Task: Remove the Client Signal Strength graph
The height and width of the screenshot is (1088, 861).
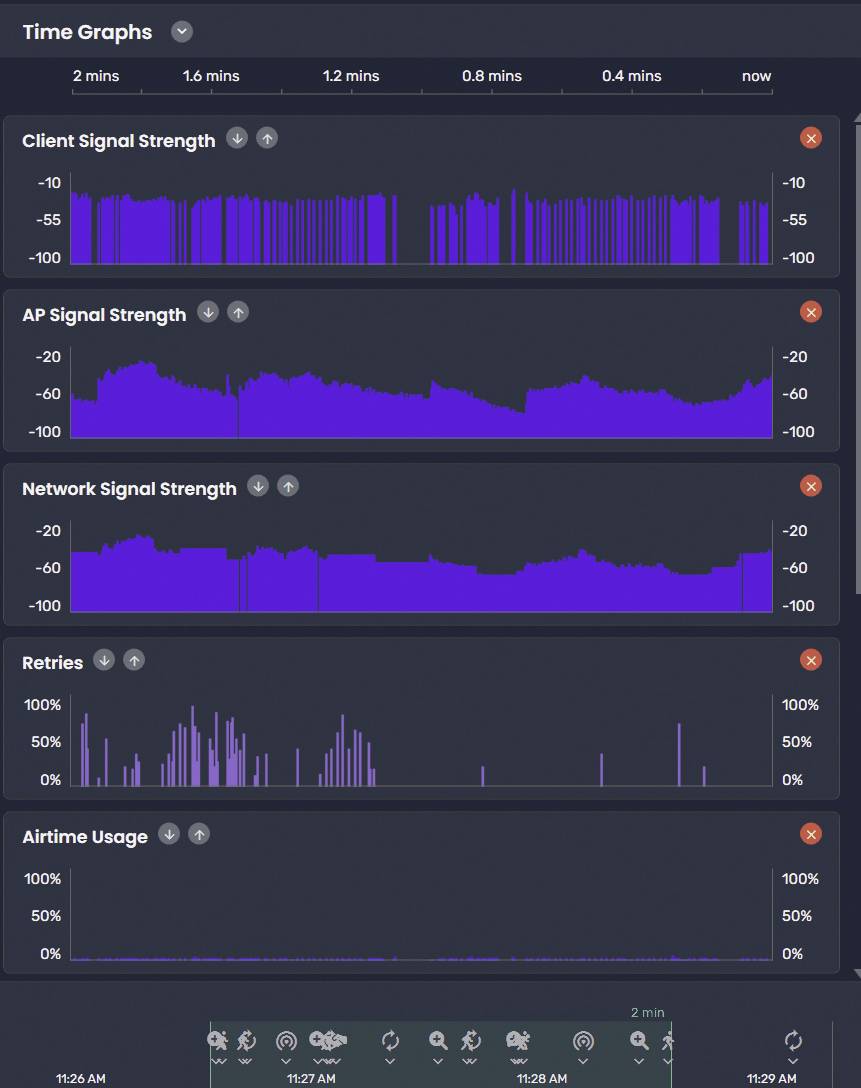Action: click(810, 138)
